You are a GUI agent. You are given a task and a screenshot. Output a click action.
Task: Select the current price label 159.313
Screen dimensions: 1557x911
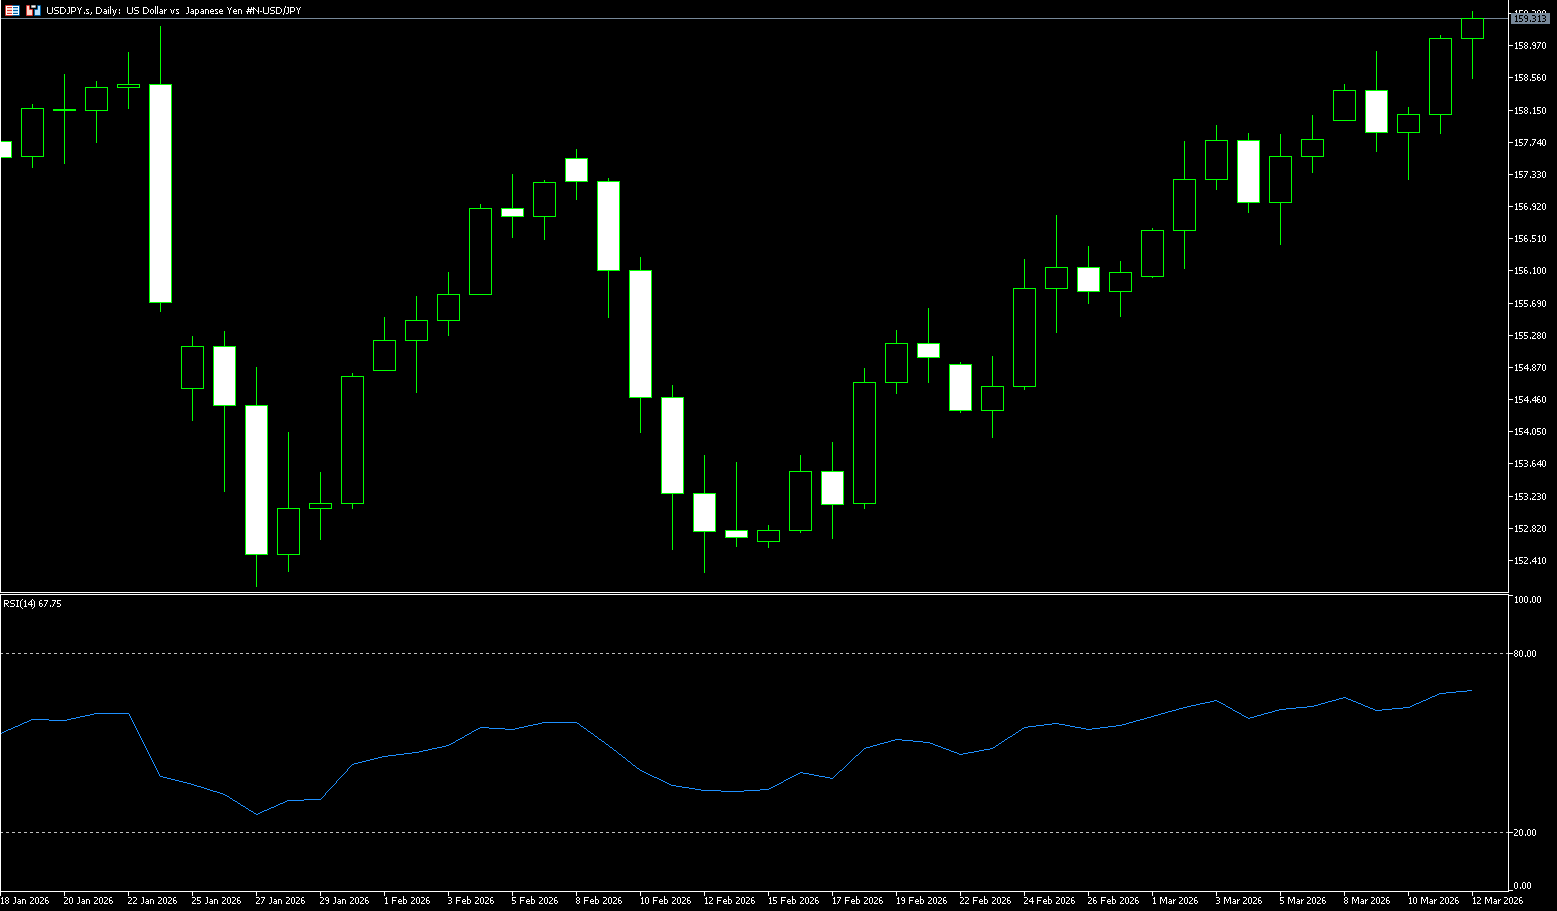(x=1530, y=18)
